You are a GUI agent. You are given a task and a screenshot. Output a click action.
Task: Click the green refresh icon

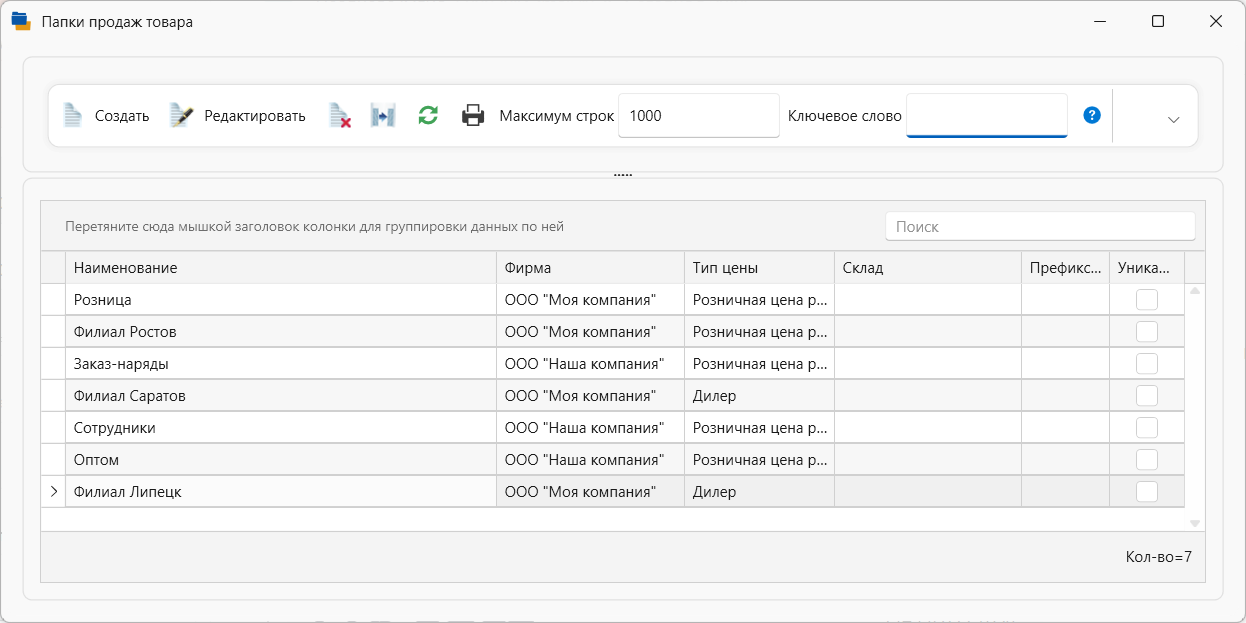coord(428,116)
